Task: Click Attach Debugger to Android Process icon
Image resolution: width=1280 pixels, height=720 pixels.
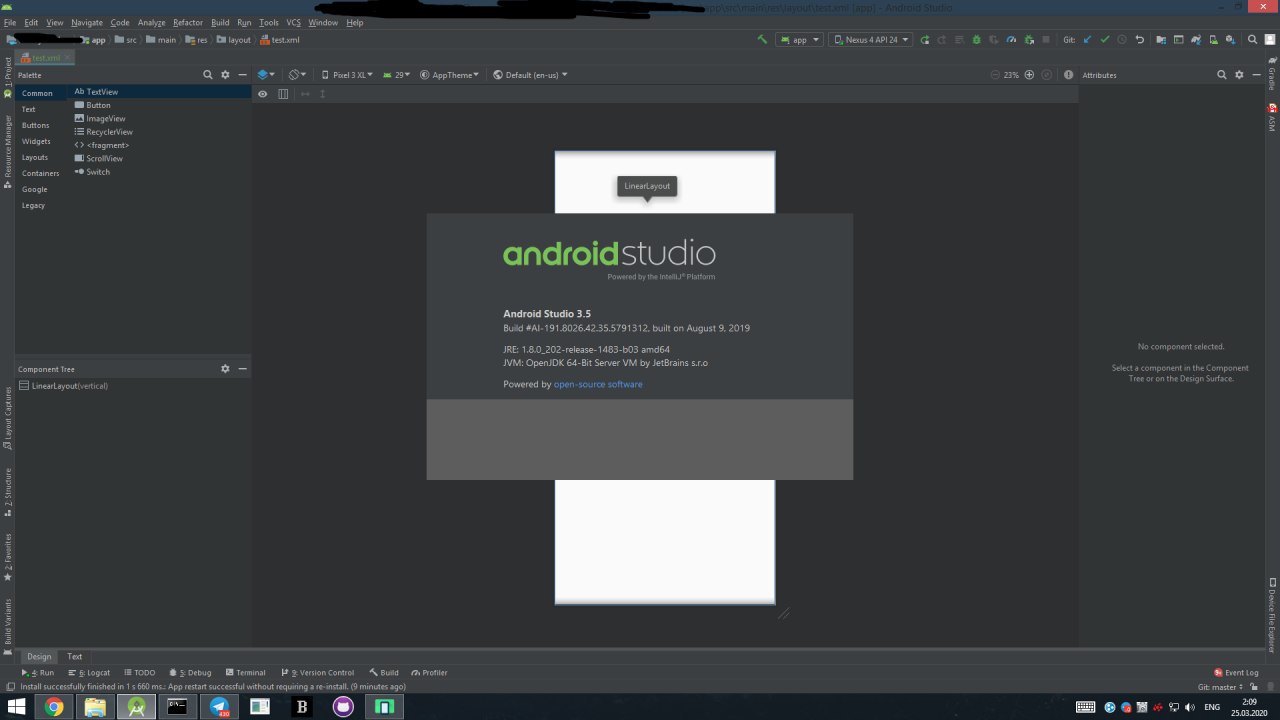Action: point(1029,40)
